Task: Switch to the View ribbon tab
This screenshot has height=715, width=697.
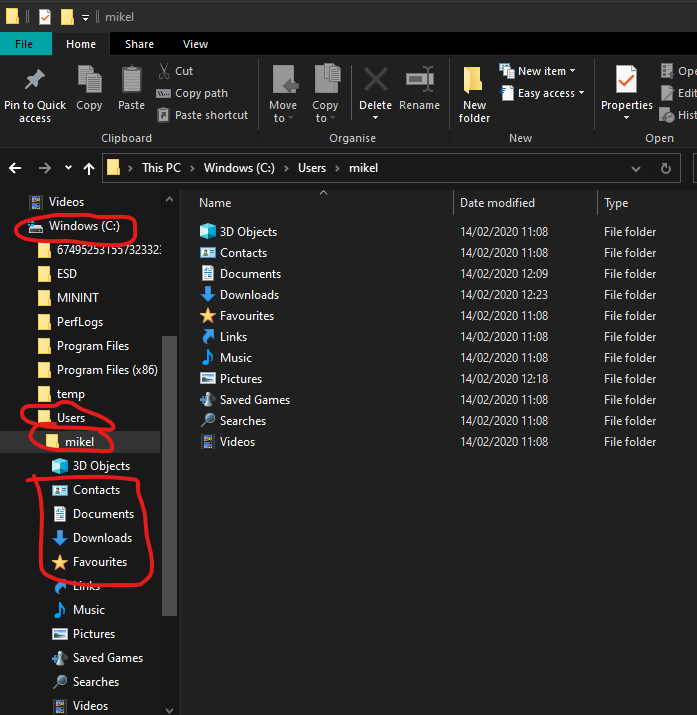Action: coord(196,44)
